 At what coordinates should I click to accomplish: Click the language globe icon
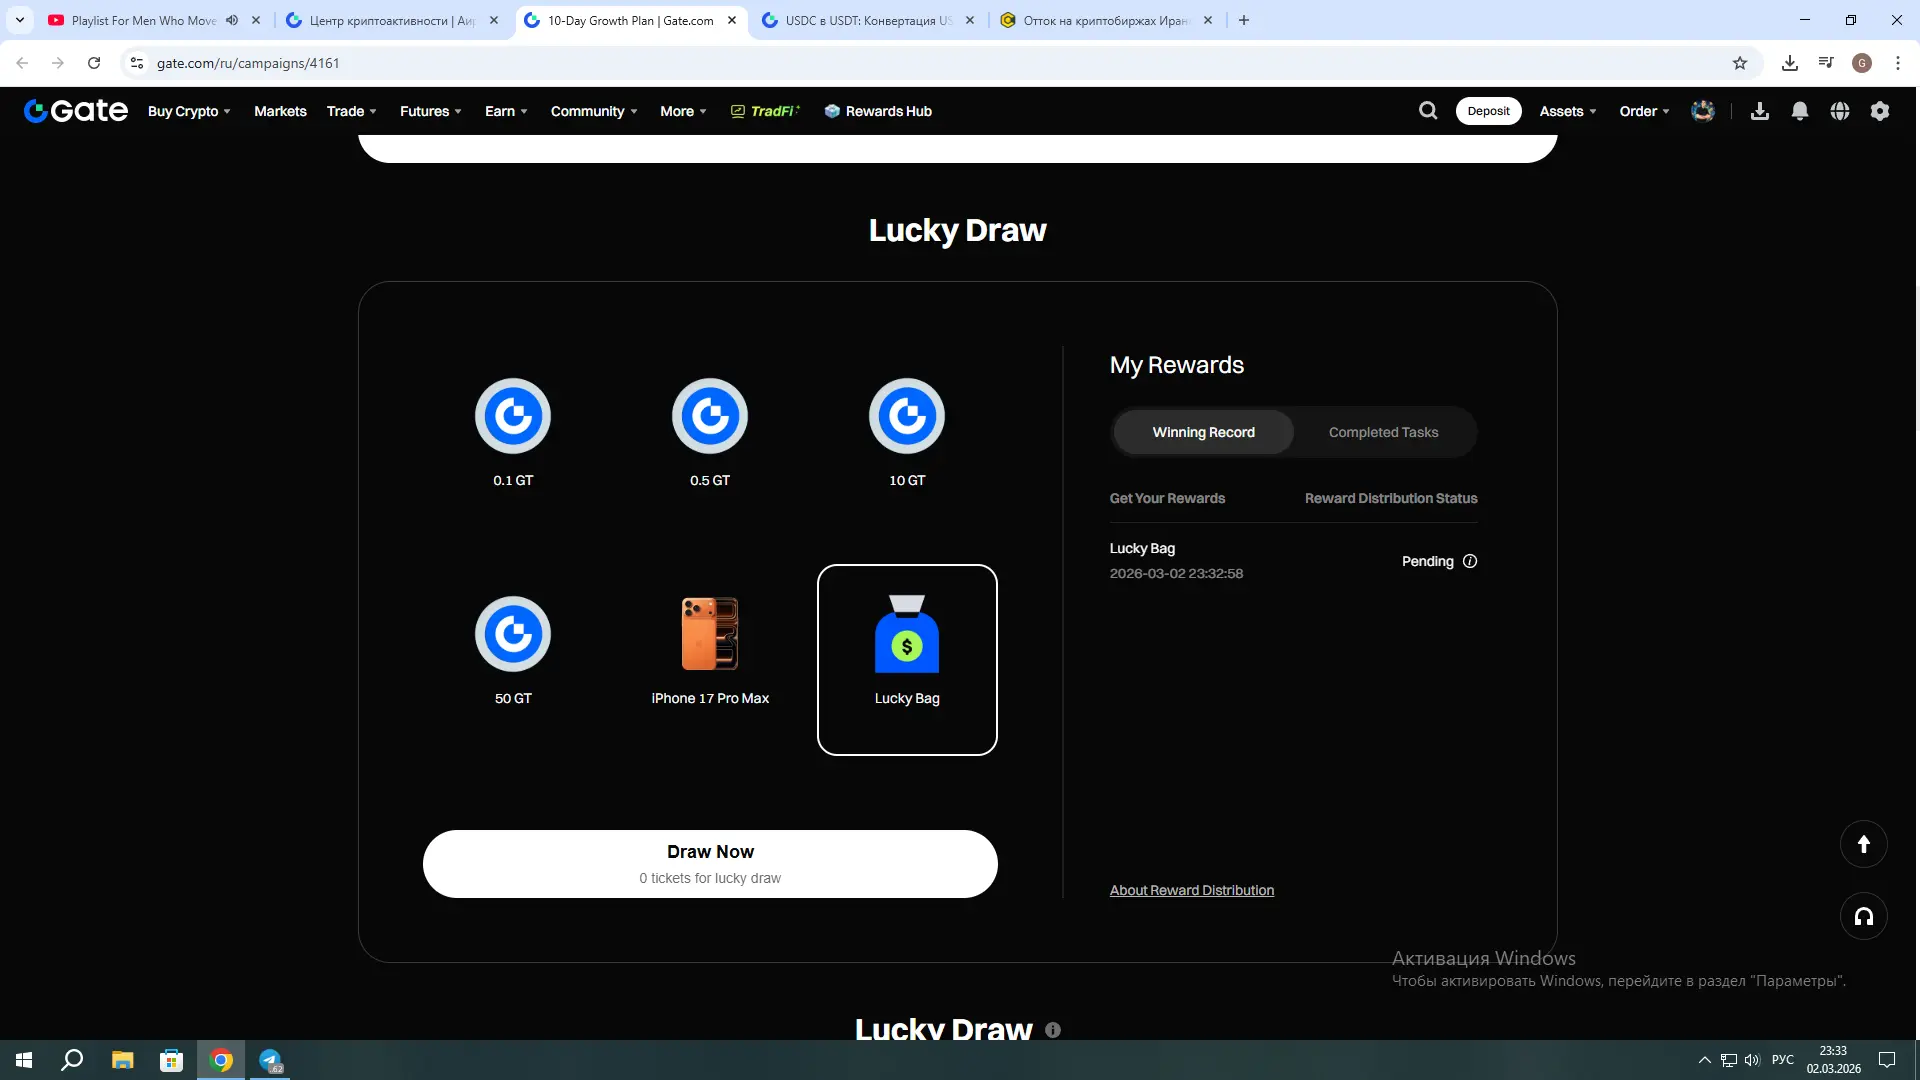1839,111
